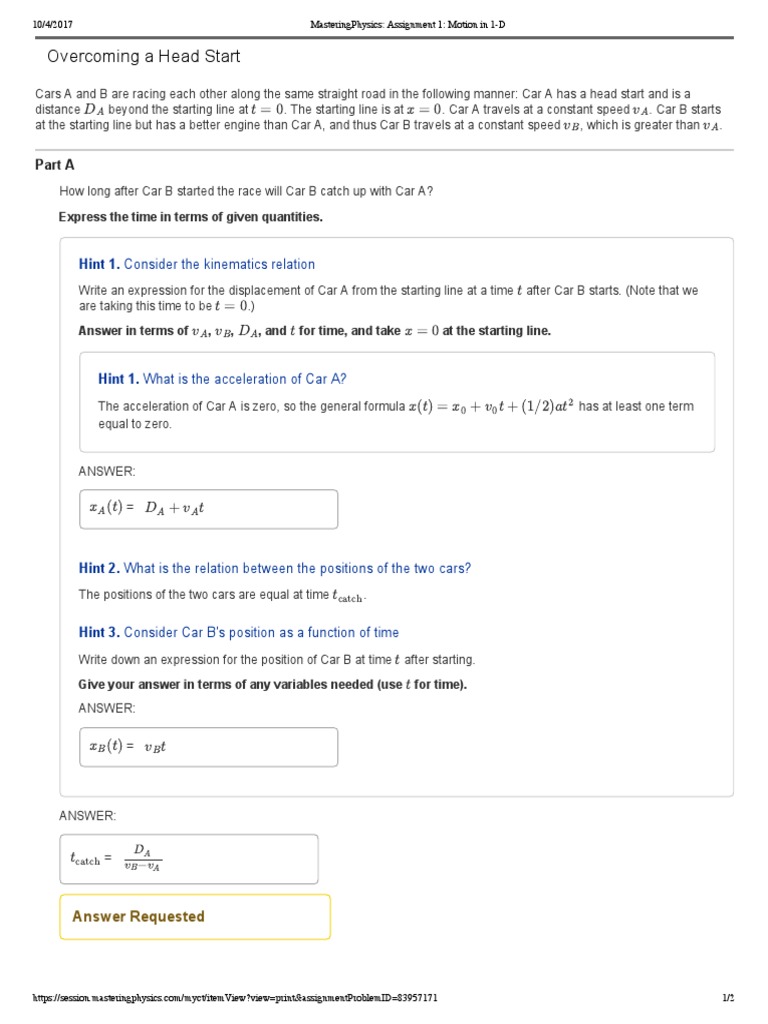This screenshot has width=768, height=1024.
Task: Click the general kinematics formula x(t)
Action: [490, 406]
